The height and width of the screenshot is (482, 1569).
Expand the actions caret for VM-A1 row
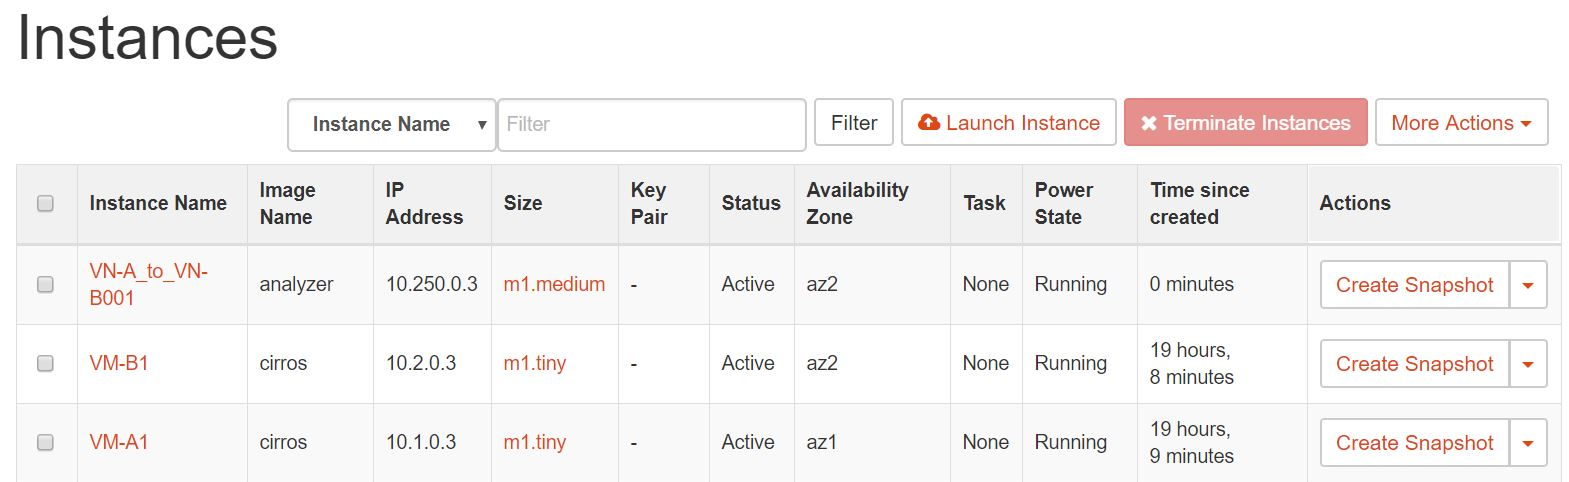[x=1527, y=443]
